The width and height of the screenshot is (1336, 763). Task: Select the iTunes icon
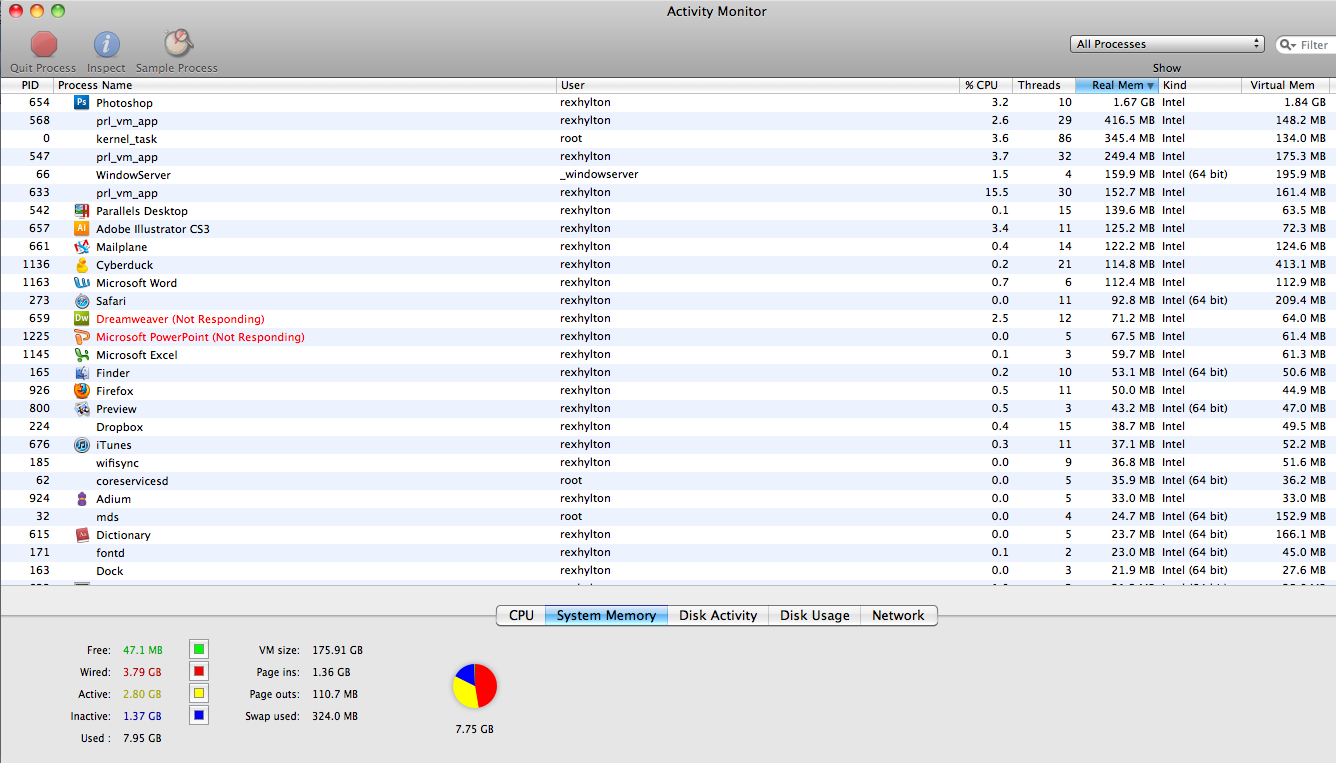(82, 444)
